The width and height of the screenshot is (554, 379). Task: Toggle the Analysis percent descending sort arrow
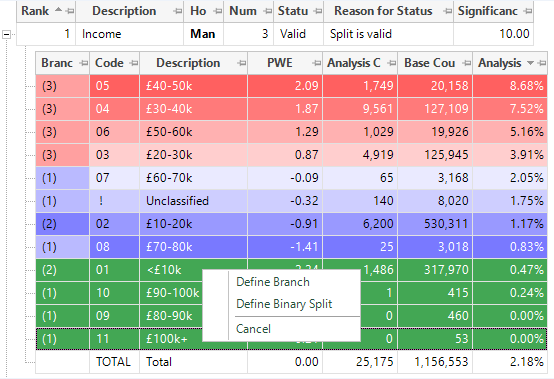pos(530,63)
